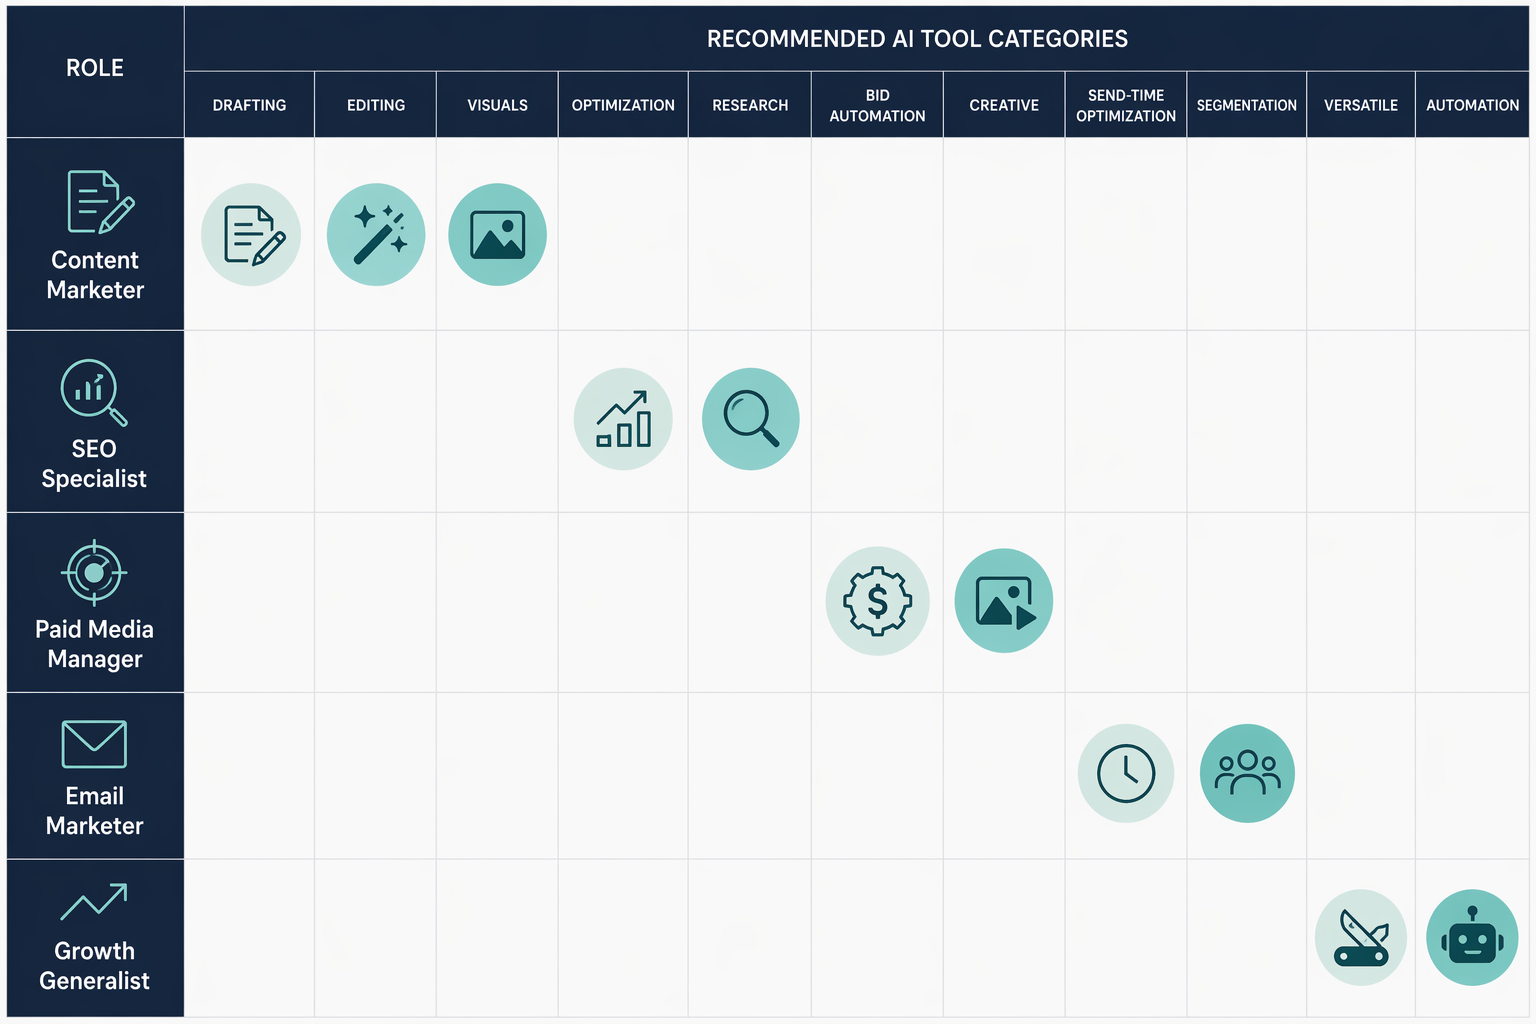Click the SEO Specialist chart magnifier icon
The image size is (1536, 1024).
coord(94,392)
